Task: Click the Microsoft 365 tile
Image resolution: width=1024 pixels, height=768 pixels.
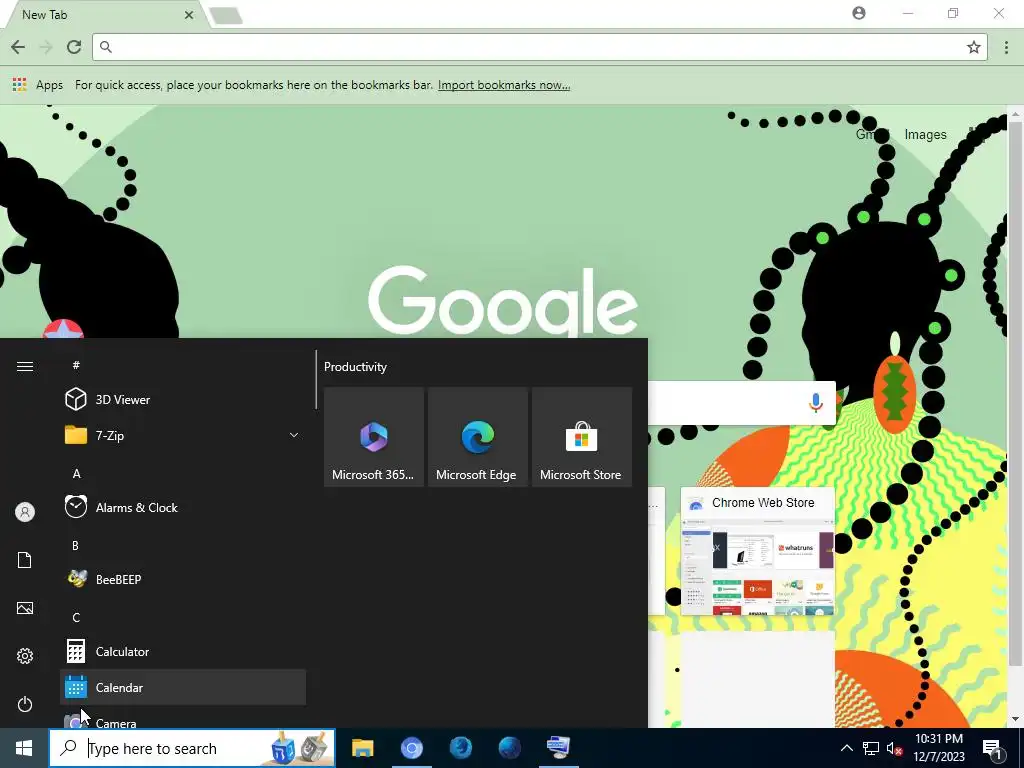Action: click(374, 437)
